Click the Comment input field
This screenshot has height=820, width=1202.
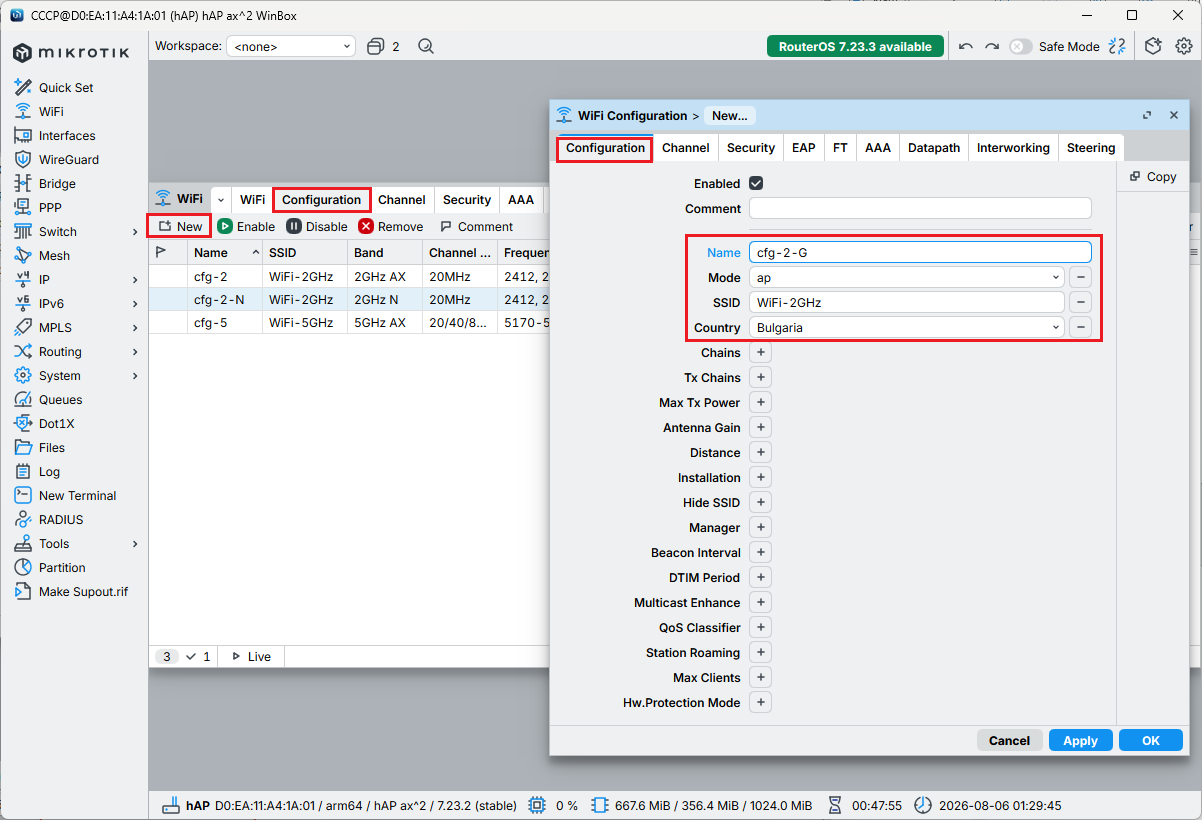(920, 208)
